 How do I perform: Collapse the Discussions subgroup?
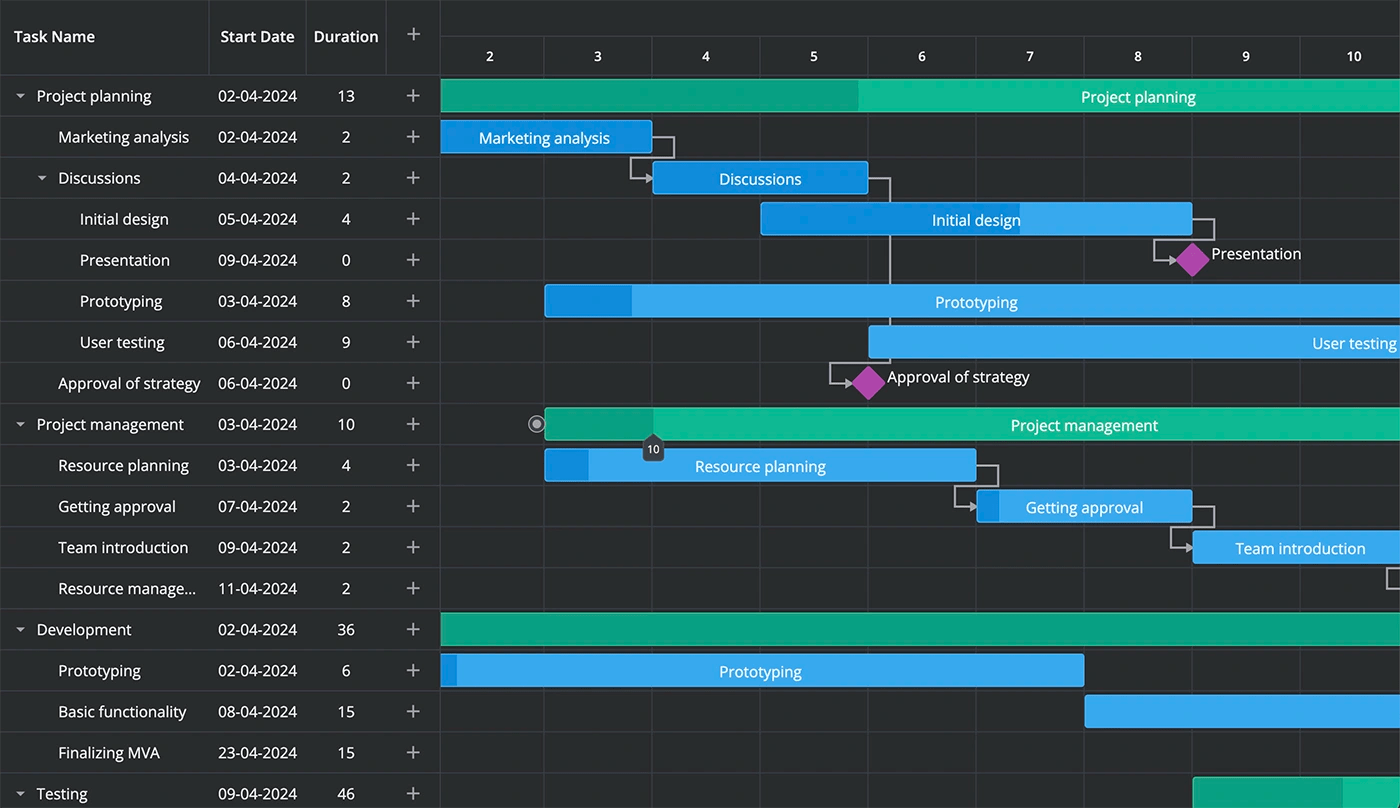(x=42, y=179)
